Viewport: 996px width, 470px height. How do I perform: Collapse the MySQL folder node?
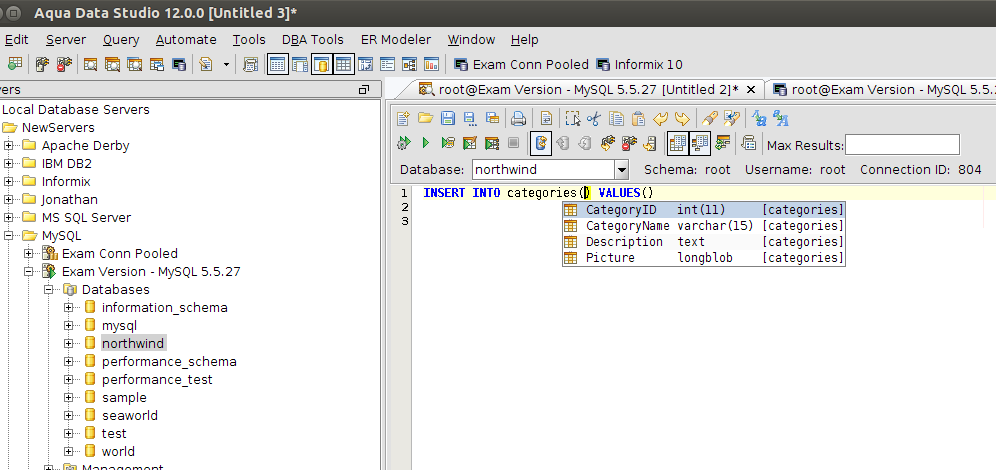pos(8,236)
